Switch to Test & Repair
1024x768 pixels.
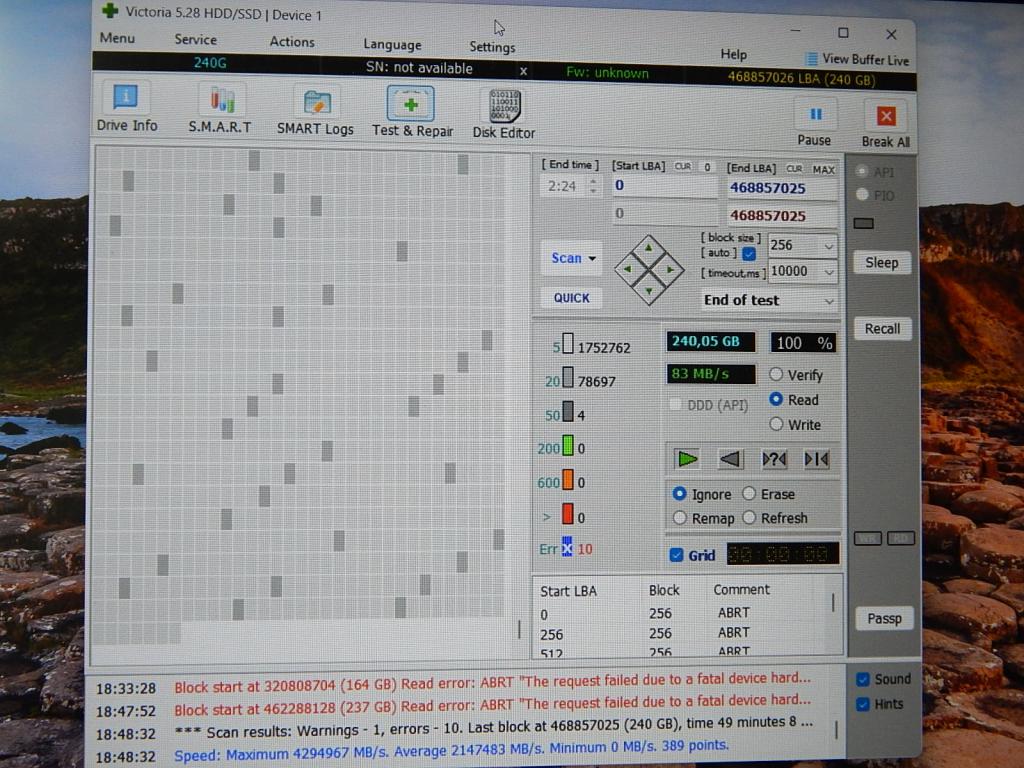412,112
